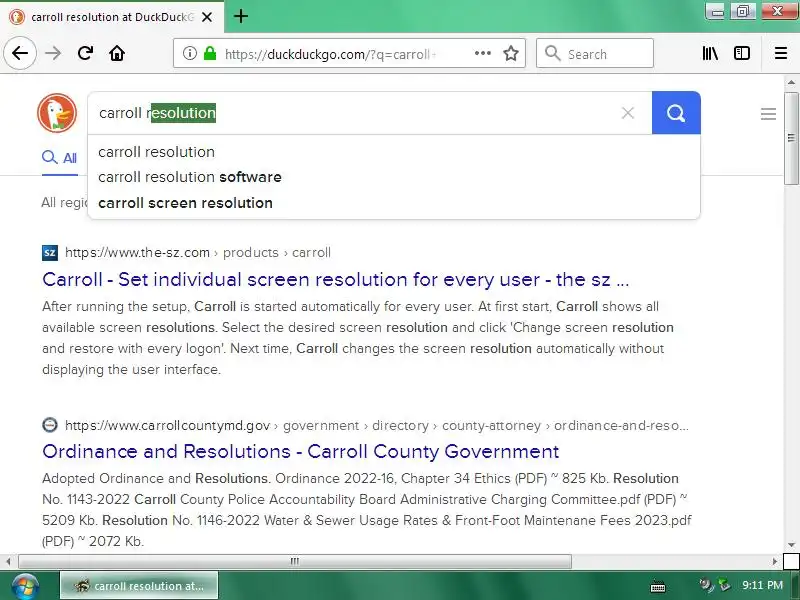This screenshot has height=600, width=800.
Task: Click the Carroll County result favicon
Action: 50,424
